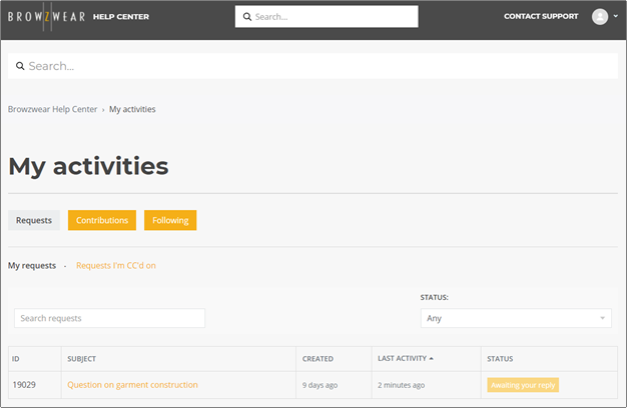This screenshot has width=627, height=408.
Task: Open Question on garment construction request
Action: point(132,385)
